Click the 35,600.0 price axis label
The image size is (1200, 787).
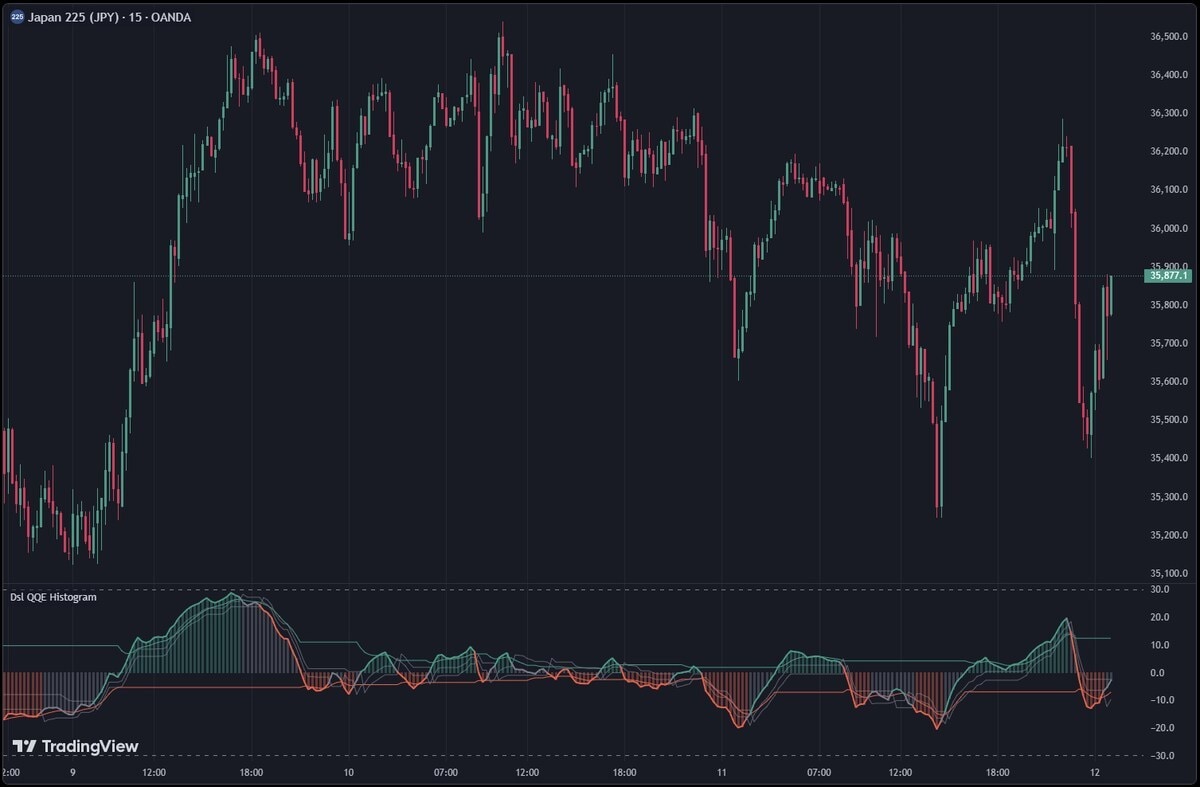[x=1169, y=381]
